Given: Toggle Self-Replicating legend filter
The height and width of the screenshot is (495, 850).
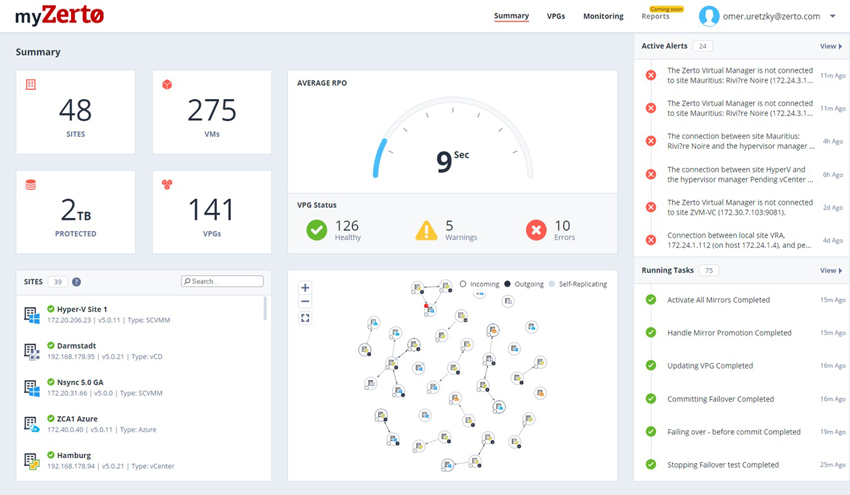Looking at the screenshot, I should 578,284.
